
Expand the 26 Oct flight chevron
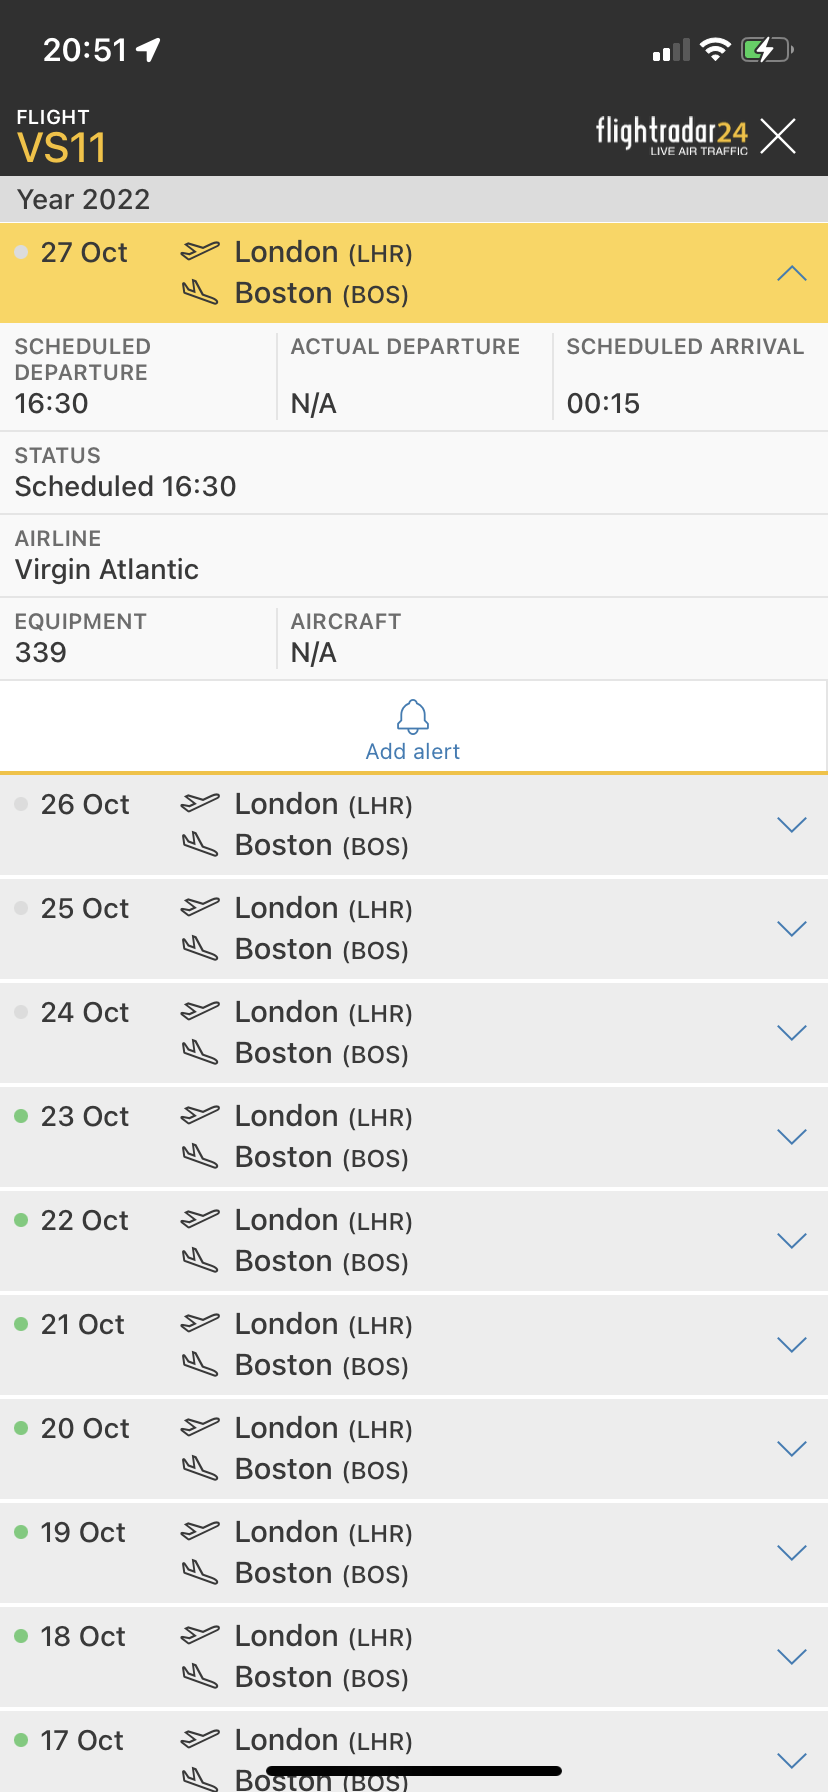point(792,825)
